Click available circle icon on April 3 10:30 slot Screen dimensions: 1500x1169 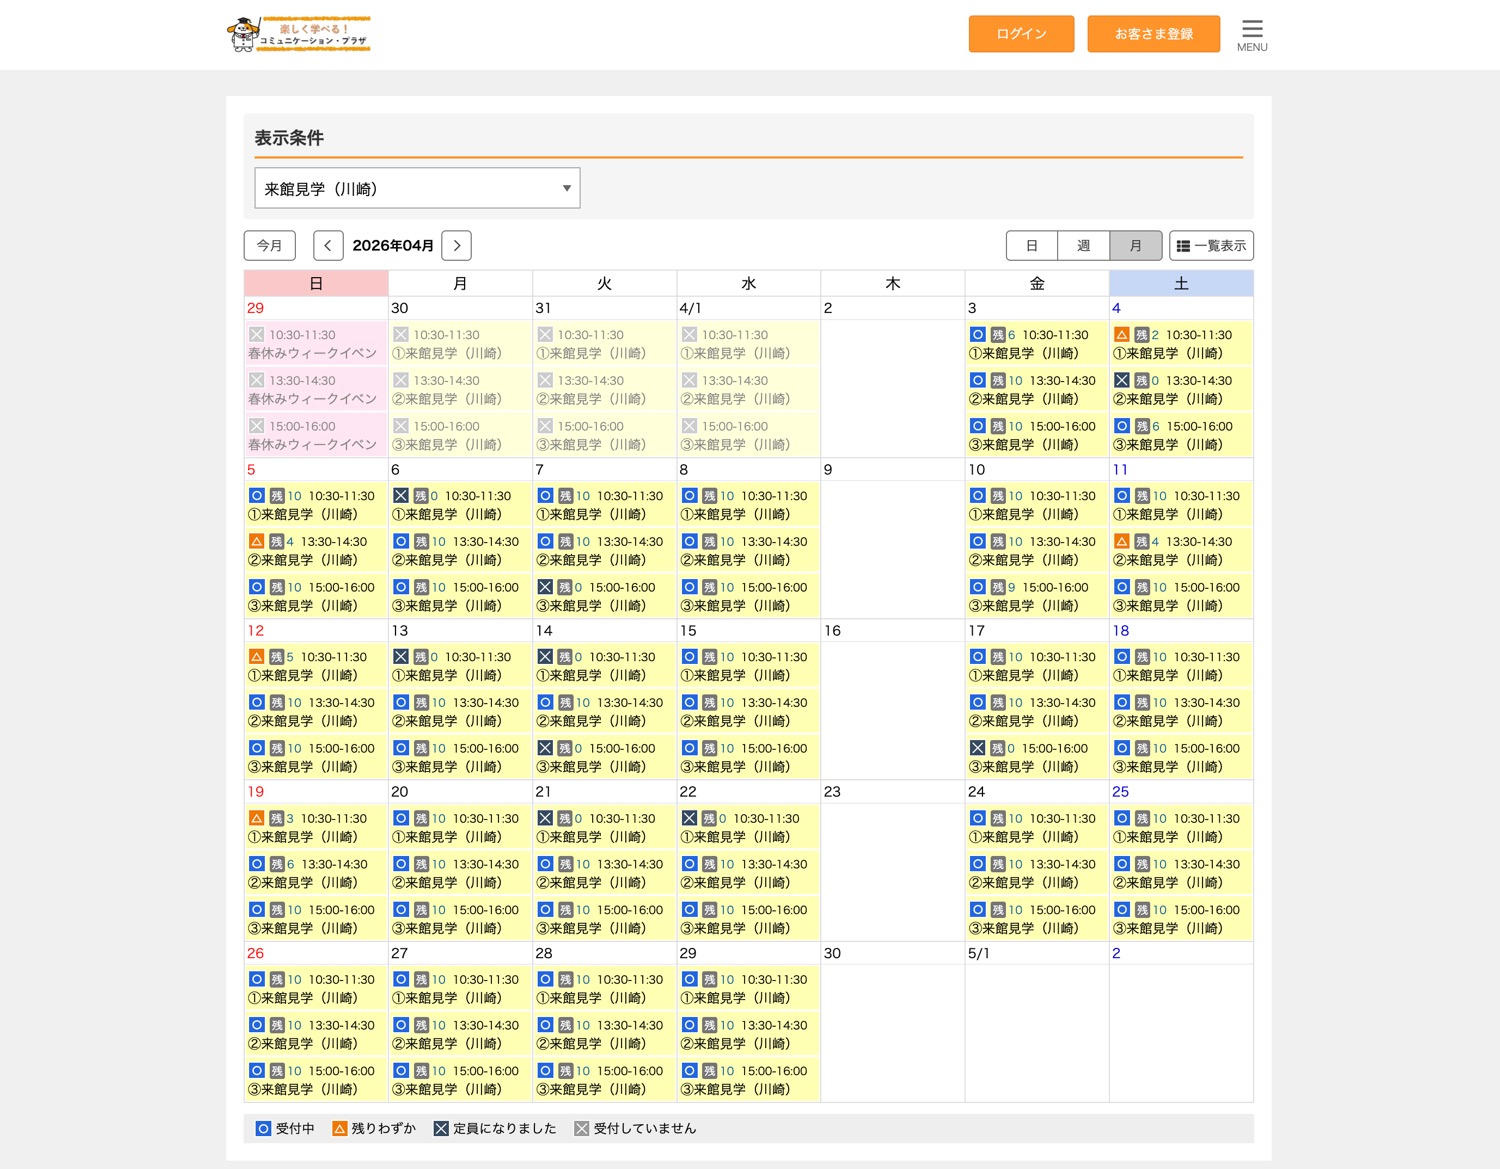[x=977, y=335]
